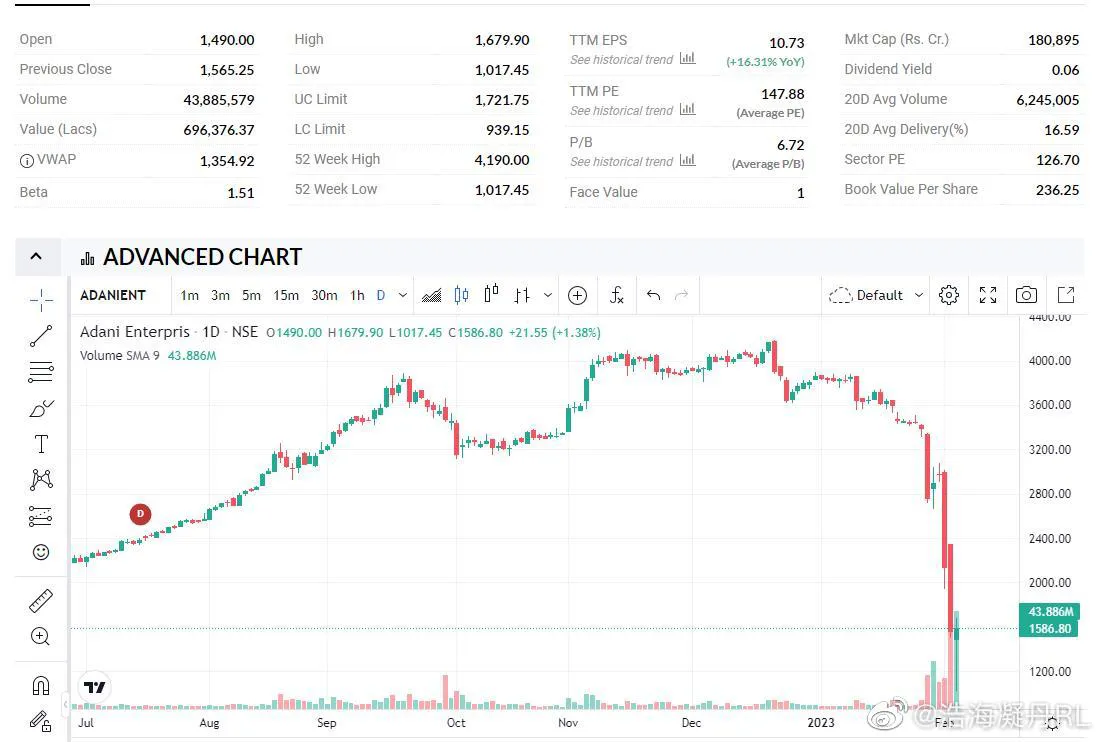The width and height of the screenshot is (1101, 742).
Task: Open TTM EPS historical trend link
Action: [x=633, y=60]
